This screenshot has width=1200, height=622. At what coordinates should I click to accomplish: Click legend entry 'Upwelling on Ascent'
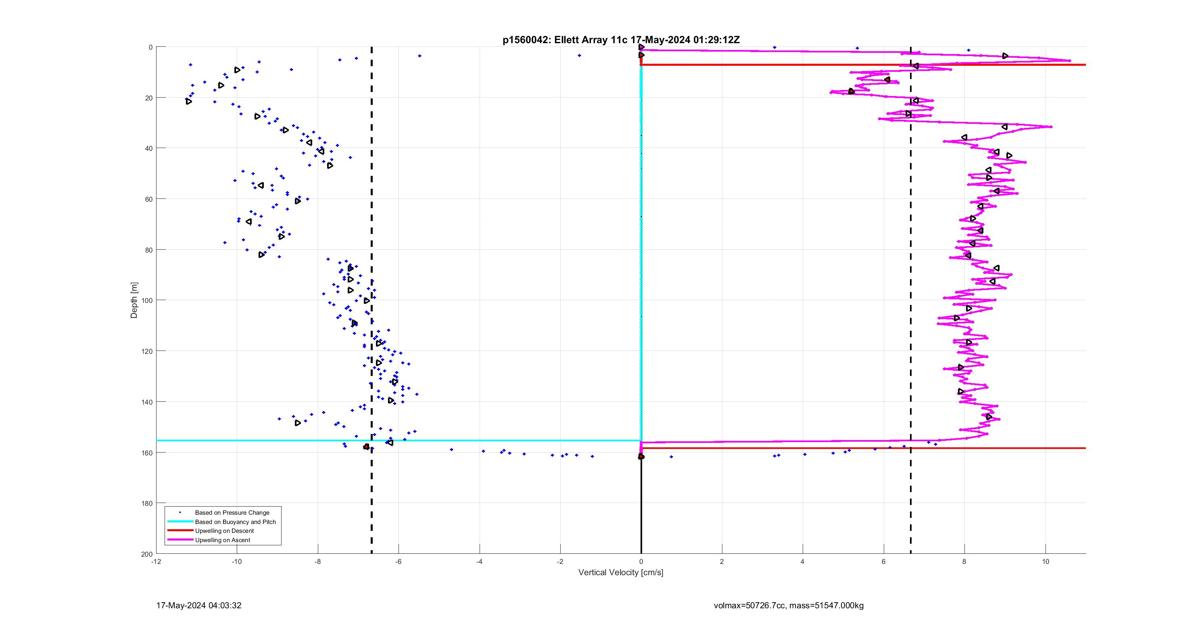coord(222,540)
